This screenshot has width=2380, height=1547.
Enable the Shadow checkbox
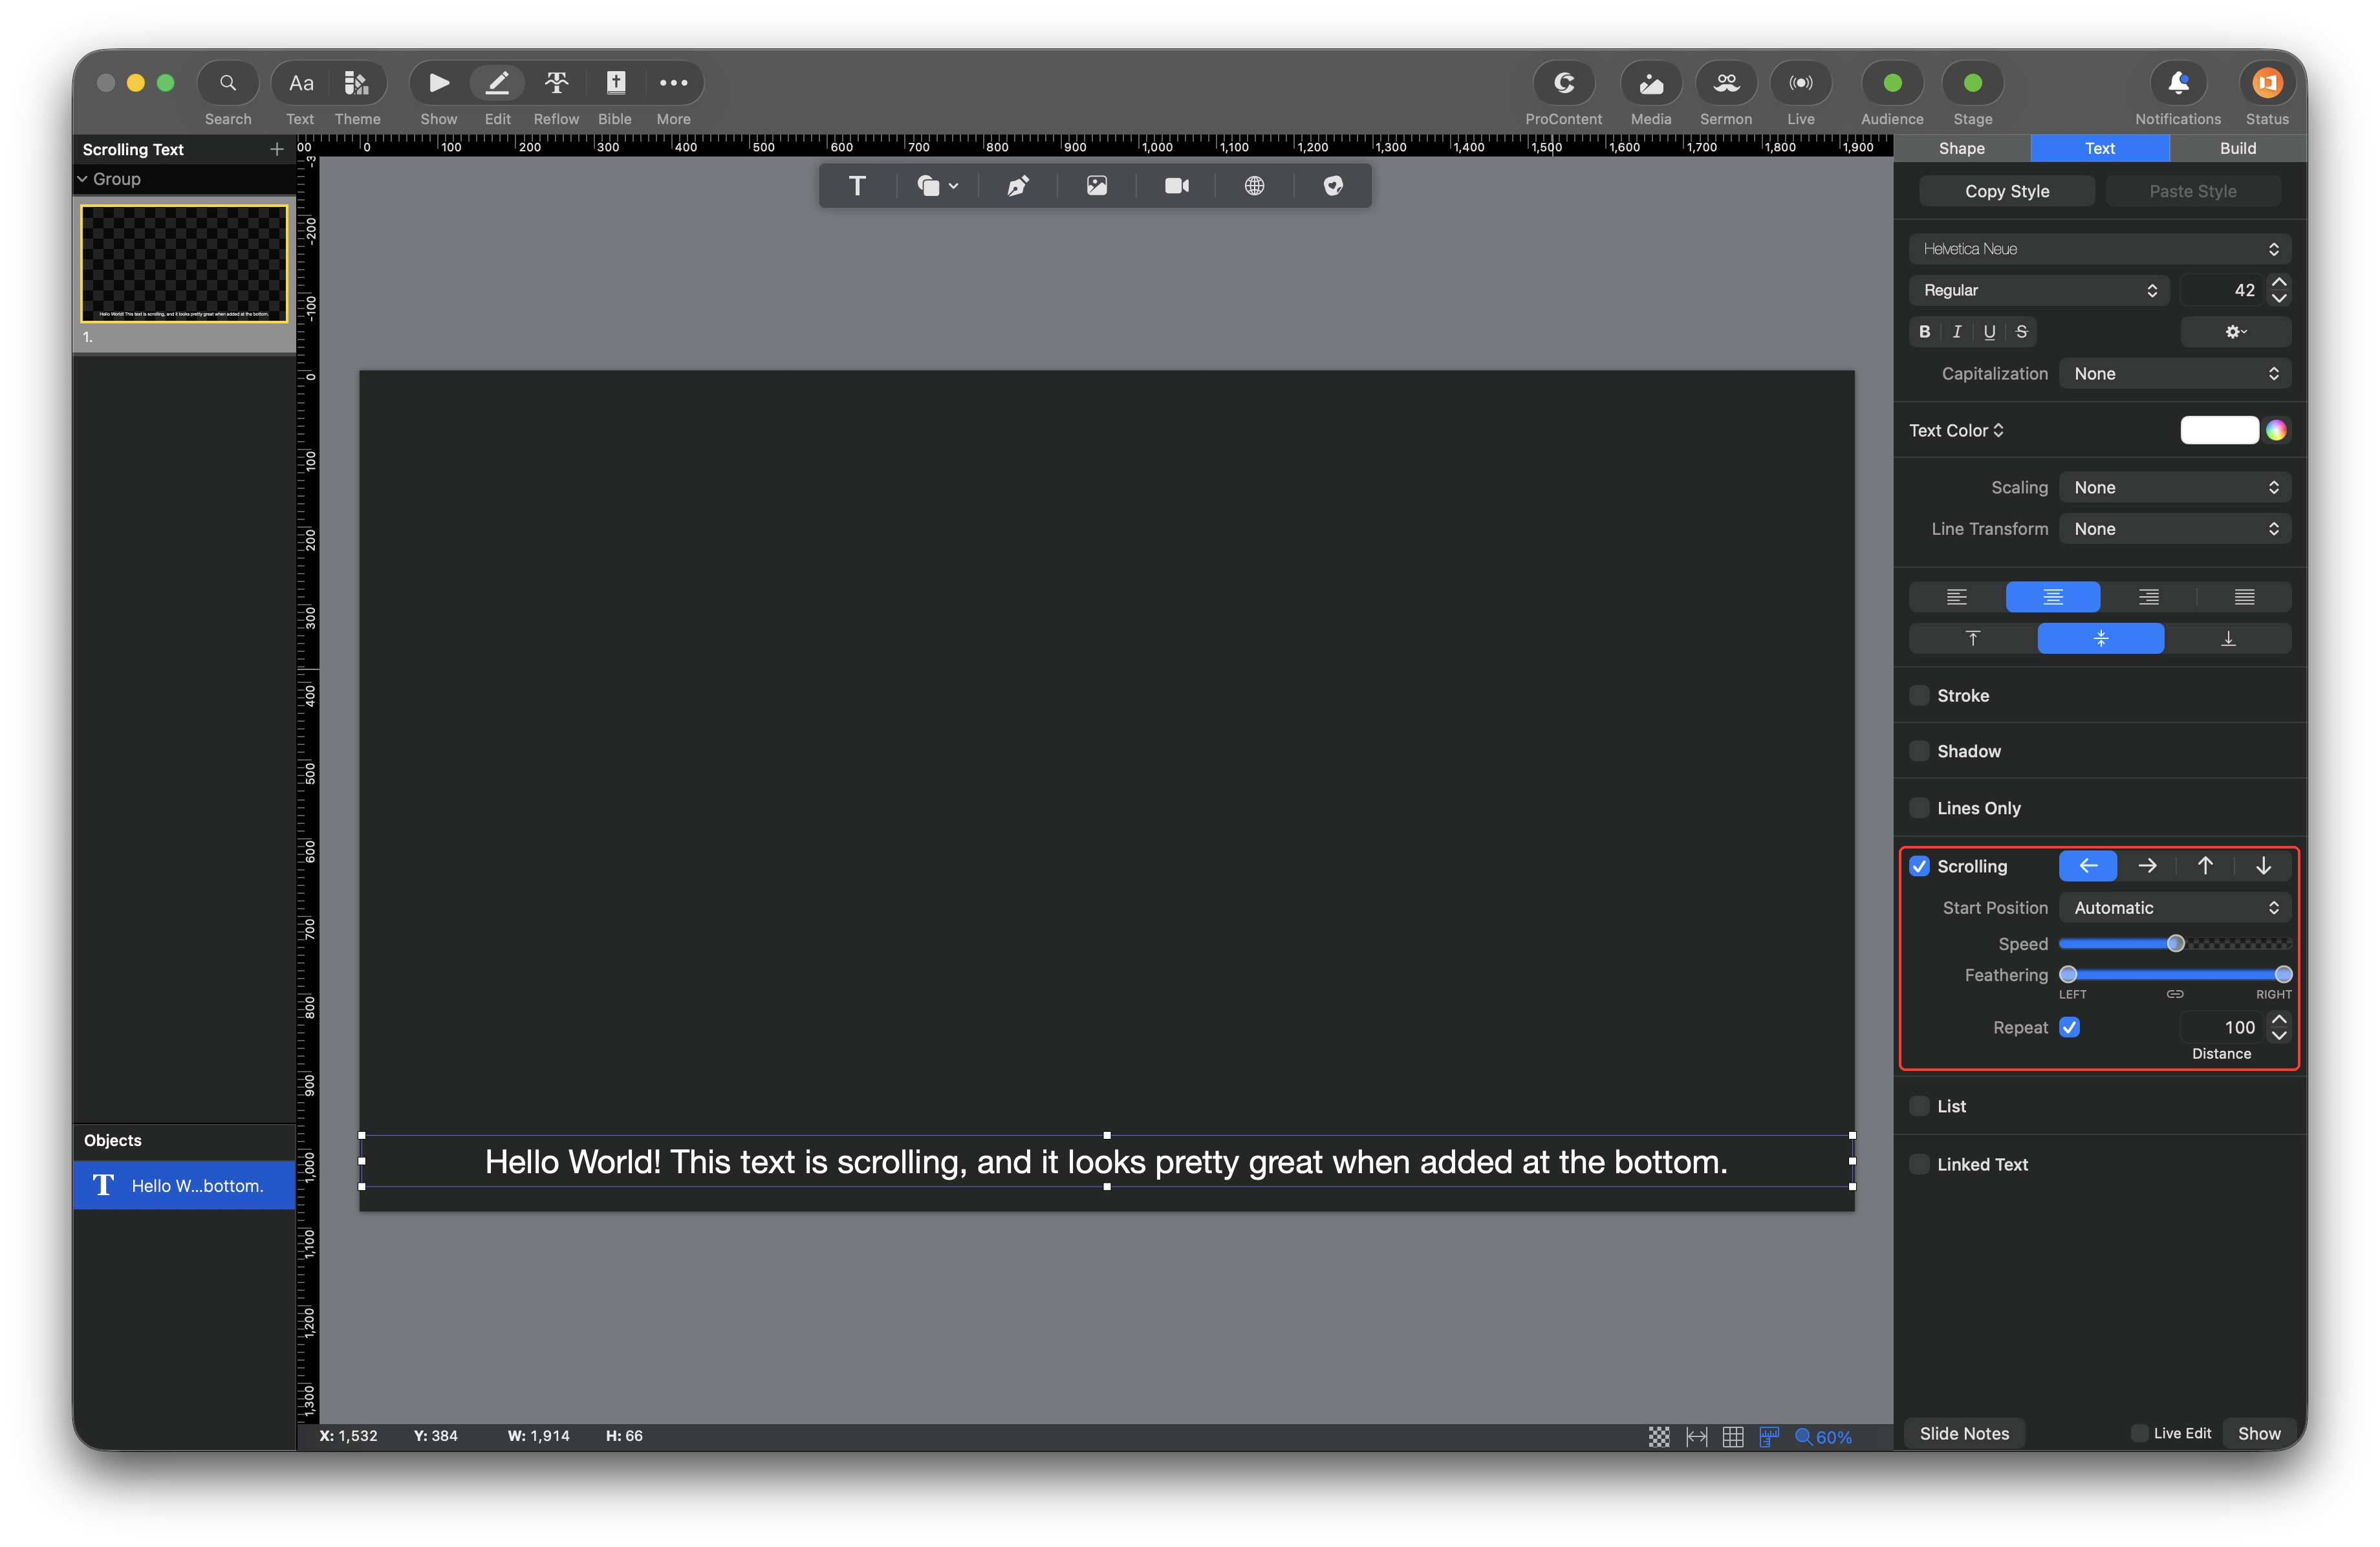point(1919,751)
